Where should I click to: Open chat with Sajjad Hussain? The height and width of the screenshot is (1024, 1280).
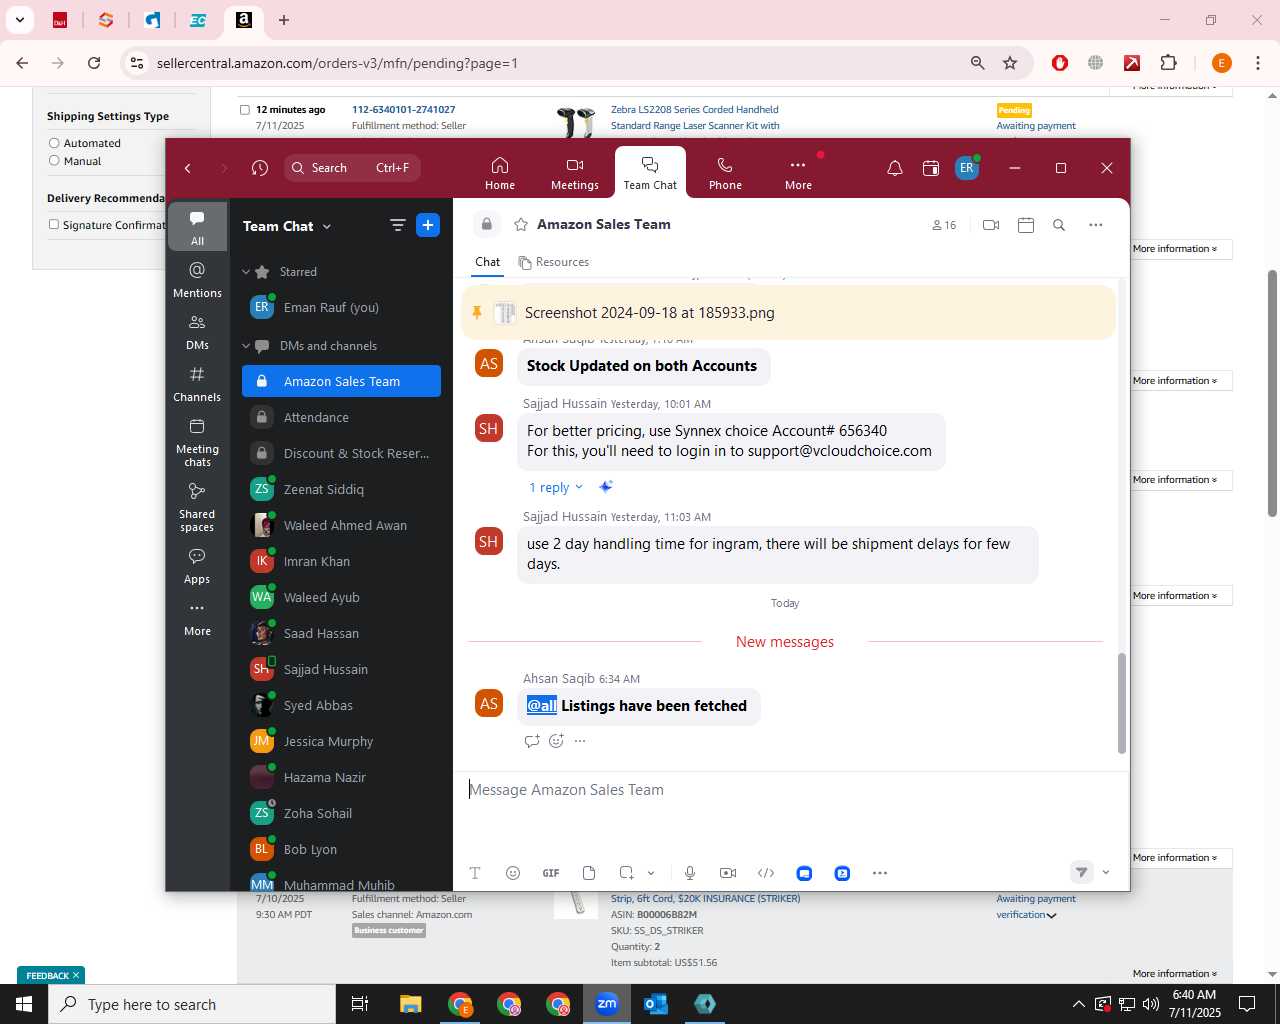click(x=341, y=669)
